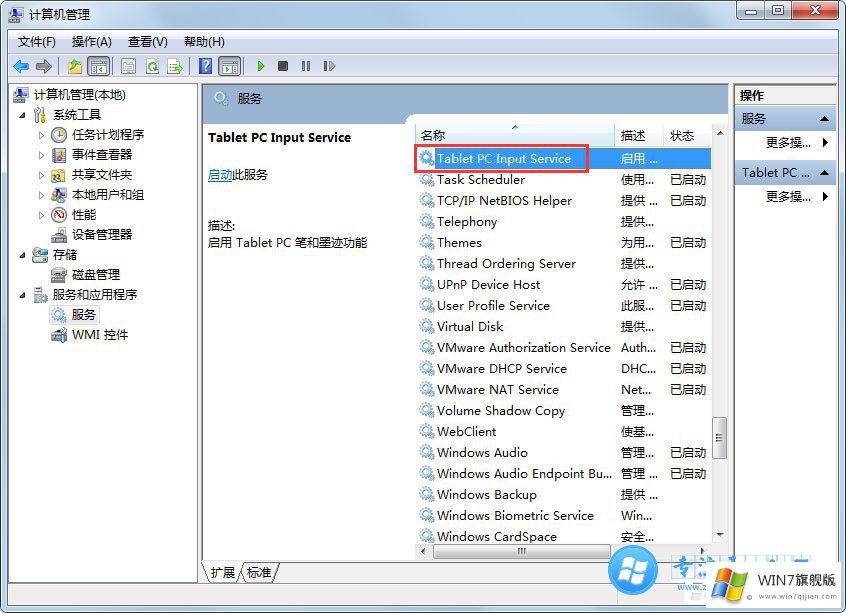Click the blue Help question-mark icon
This screenshot has height=613, width=846.
[x=206, y=66]
